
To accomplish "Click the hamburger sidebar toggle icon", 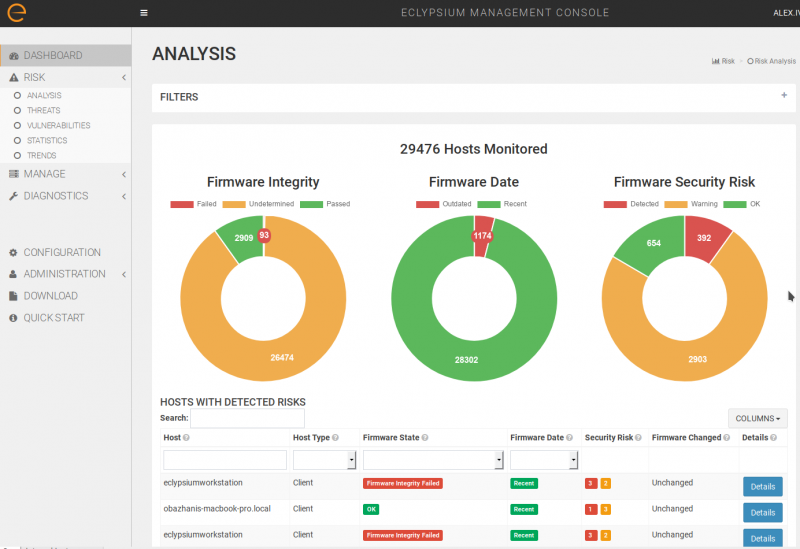I will pyautogui.click(x=144, y=13).
